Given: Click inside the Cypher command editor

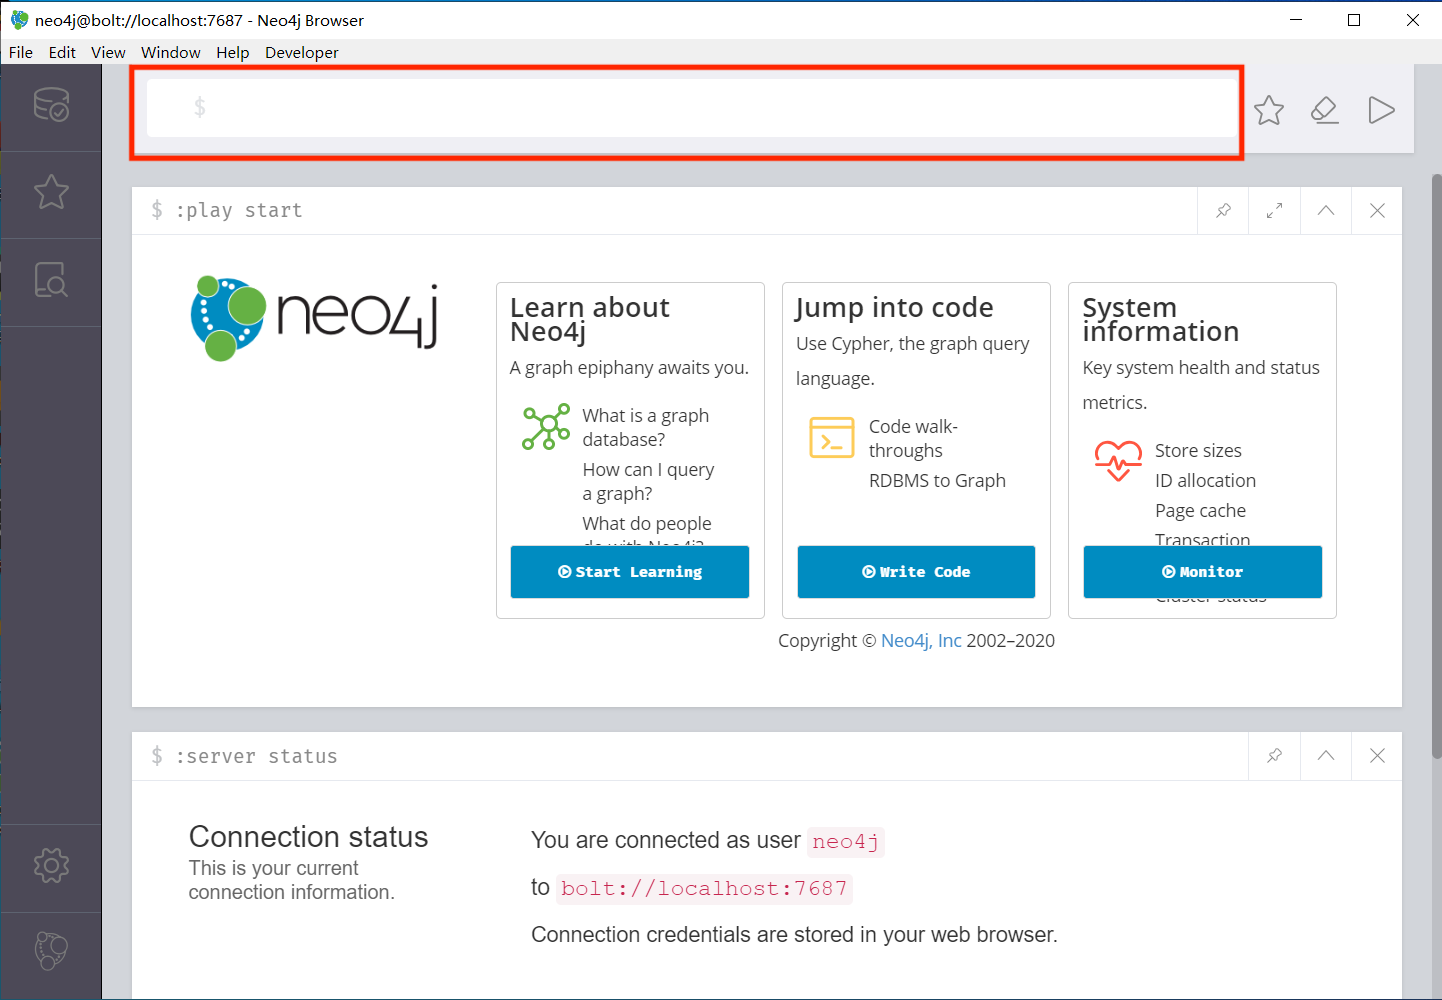Looking at the screenshot, I should coord(690,108).
